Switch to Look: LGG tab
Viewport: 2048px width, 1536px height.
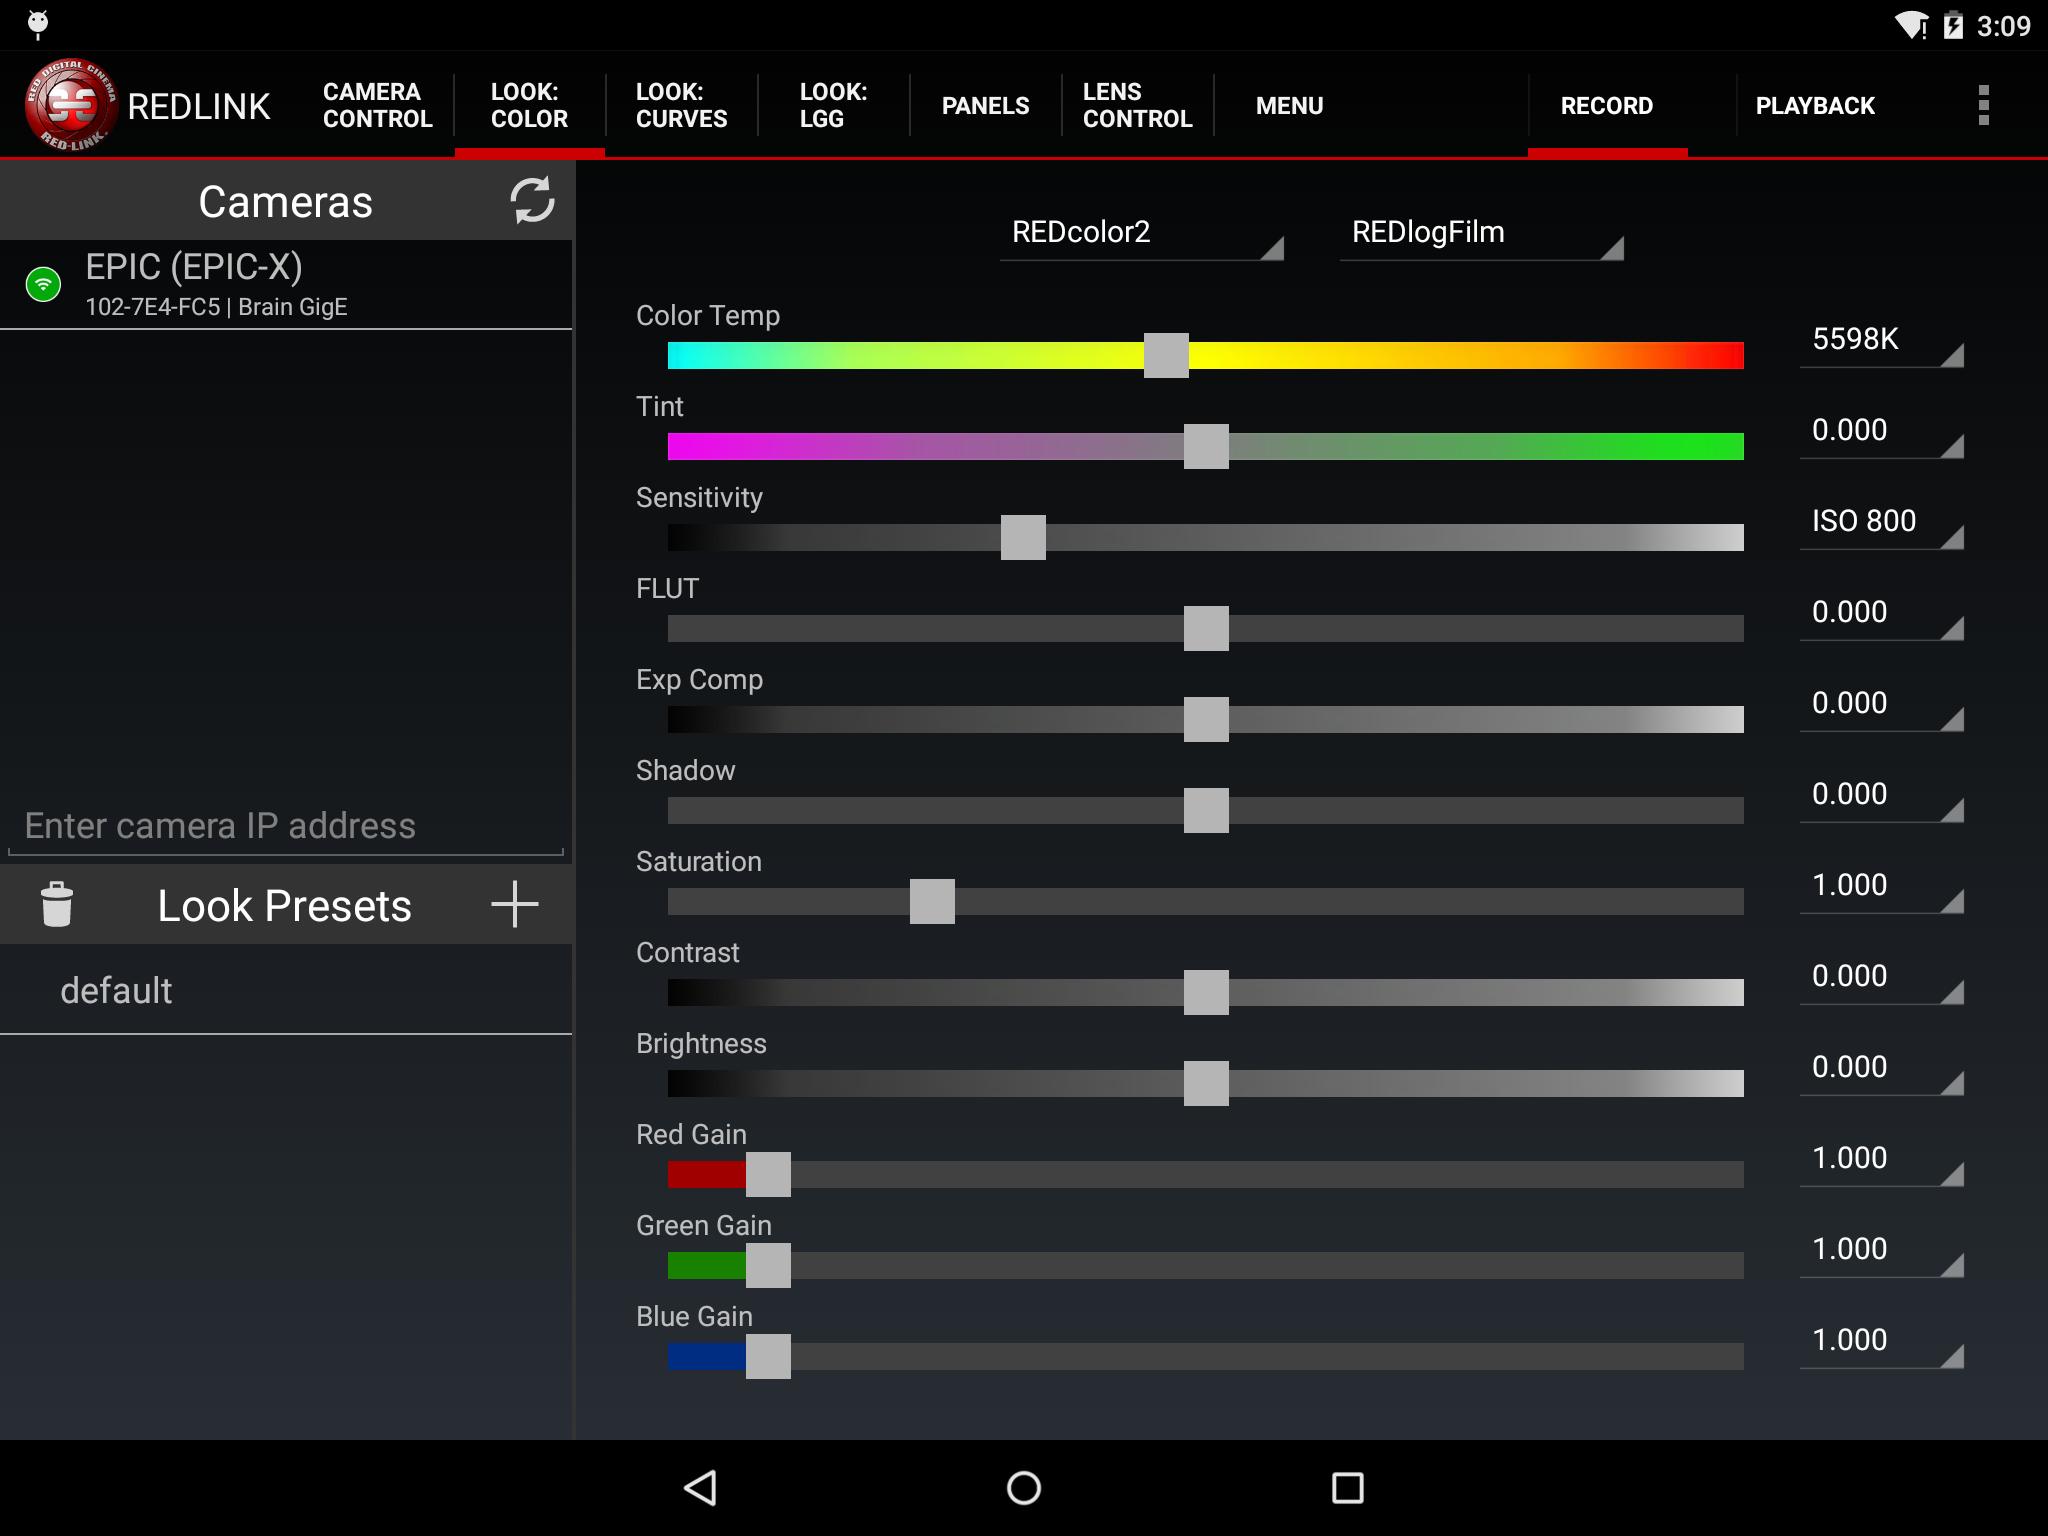point(834,105)
